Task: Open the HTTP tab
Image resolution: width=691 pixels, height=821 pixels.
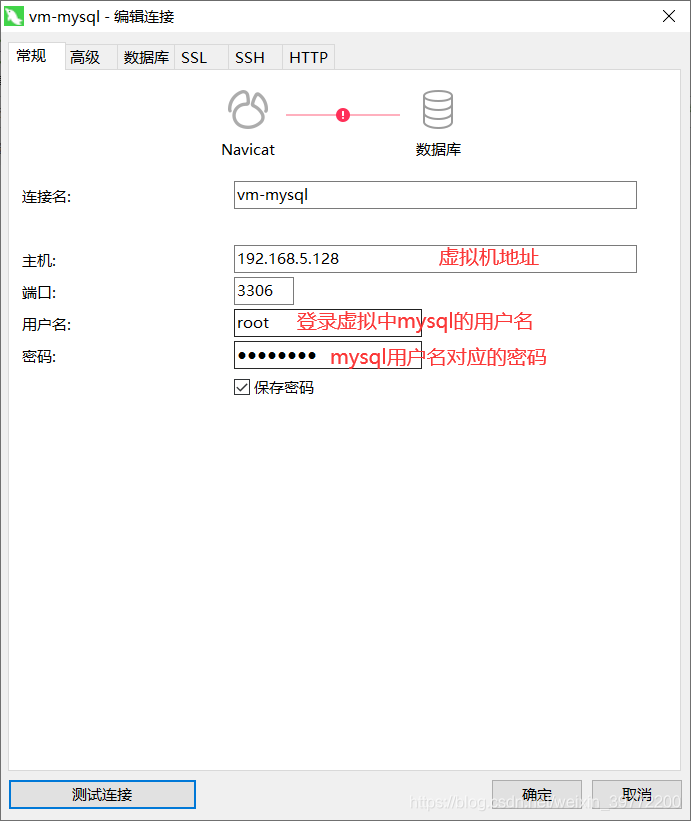Action: [x=308, y=57]
